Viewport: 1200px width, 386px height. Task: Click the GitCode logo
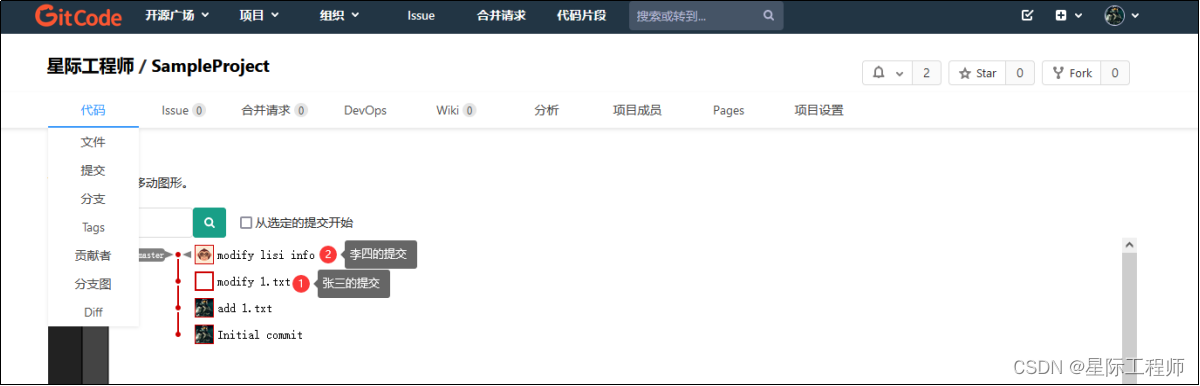click(78, 16)
